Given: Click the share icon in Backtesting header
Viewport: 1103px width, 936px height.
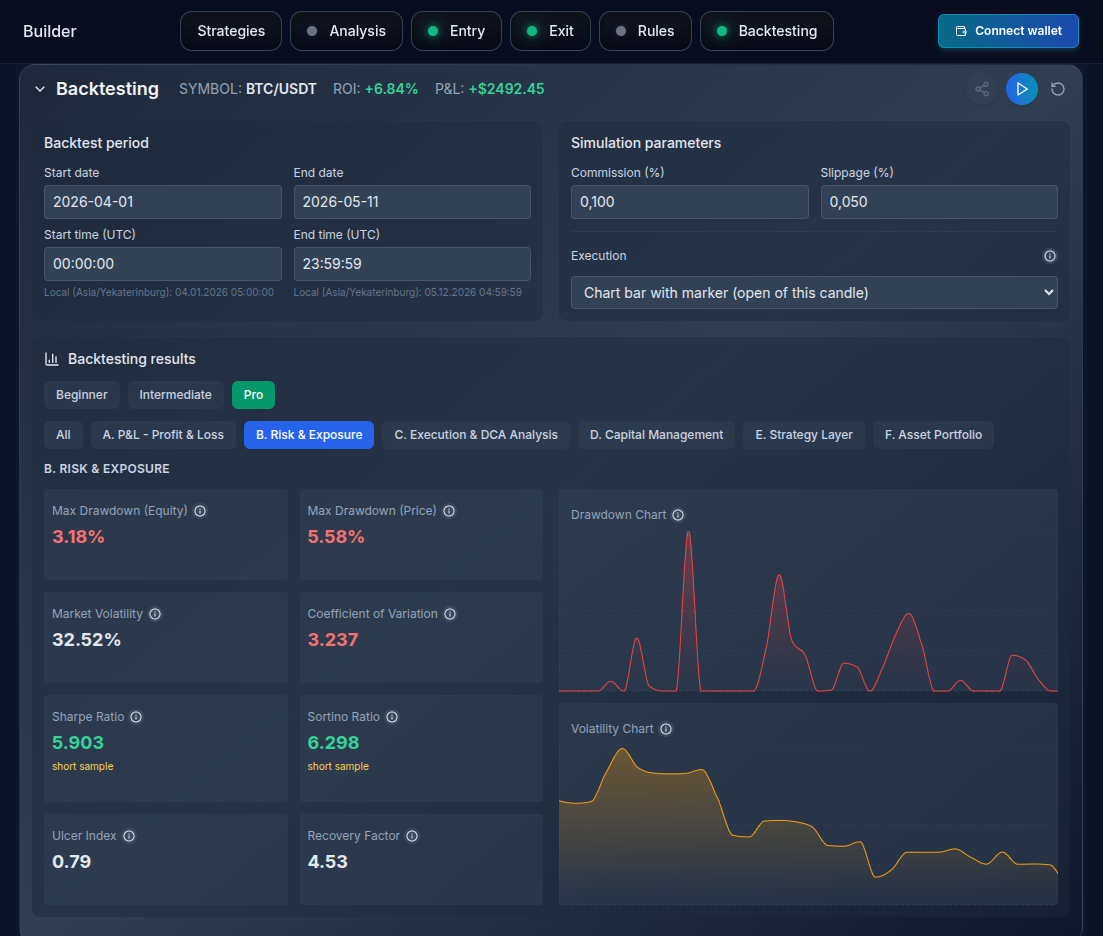Looking at the screenshot, I should click(x=982, y=89).
